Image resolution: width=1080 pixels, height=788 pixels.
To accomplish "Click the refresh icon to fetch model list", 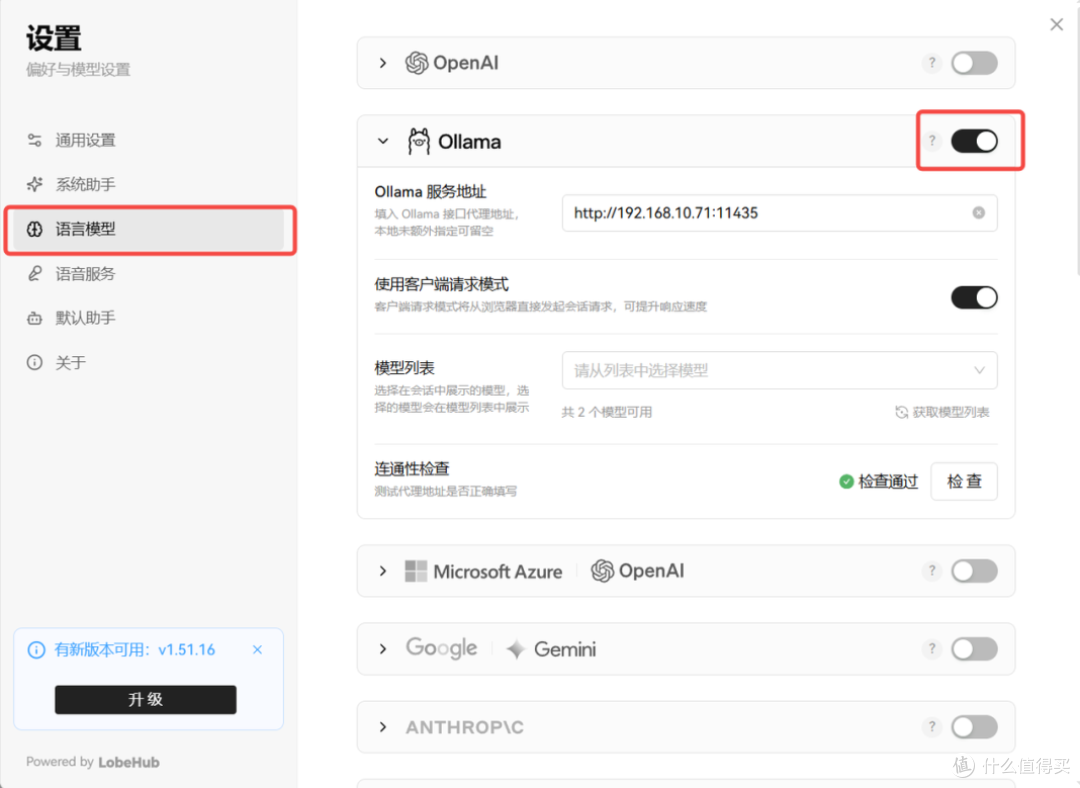I will coord(901,412).
